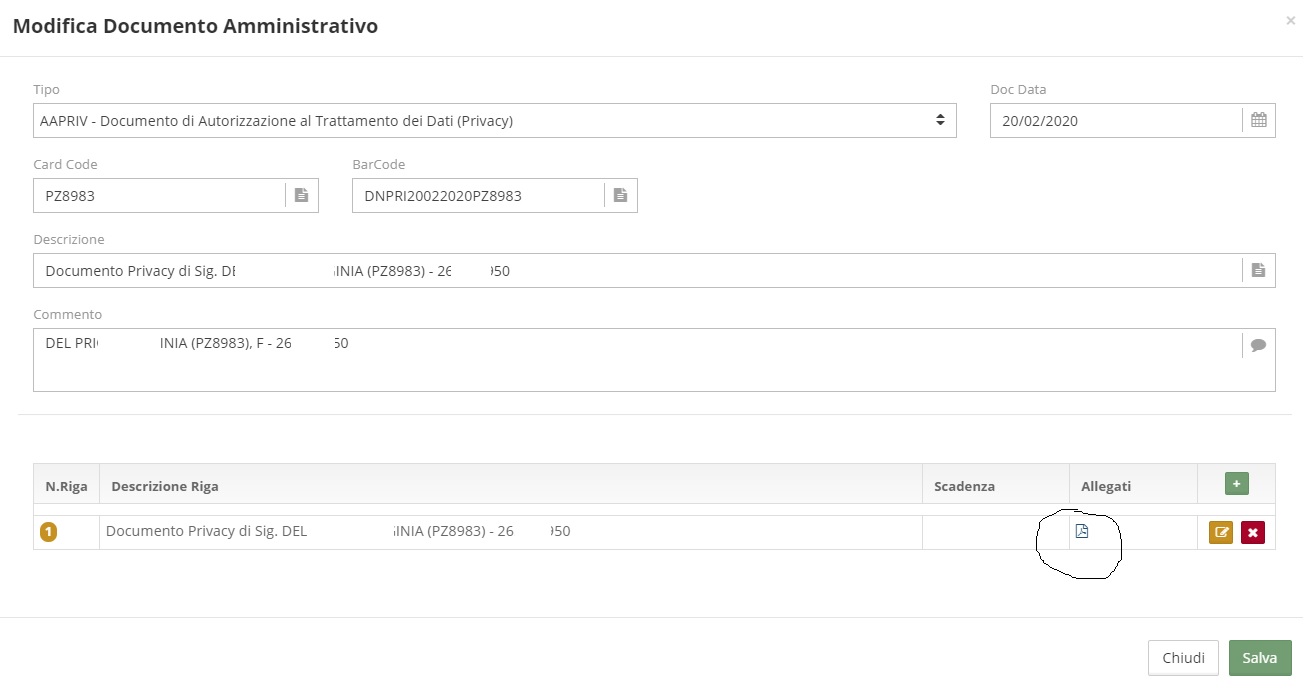This screenshot has width=1308, height=693.
Task: Focus the Card Code input field PZ8983
Action: pos(160,195)
